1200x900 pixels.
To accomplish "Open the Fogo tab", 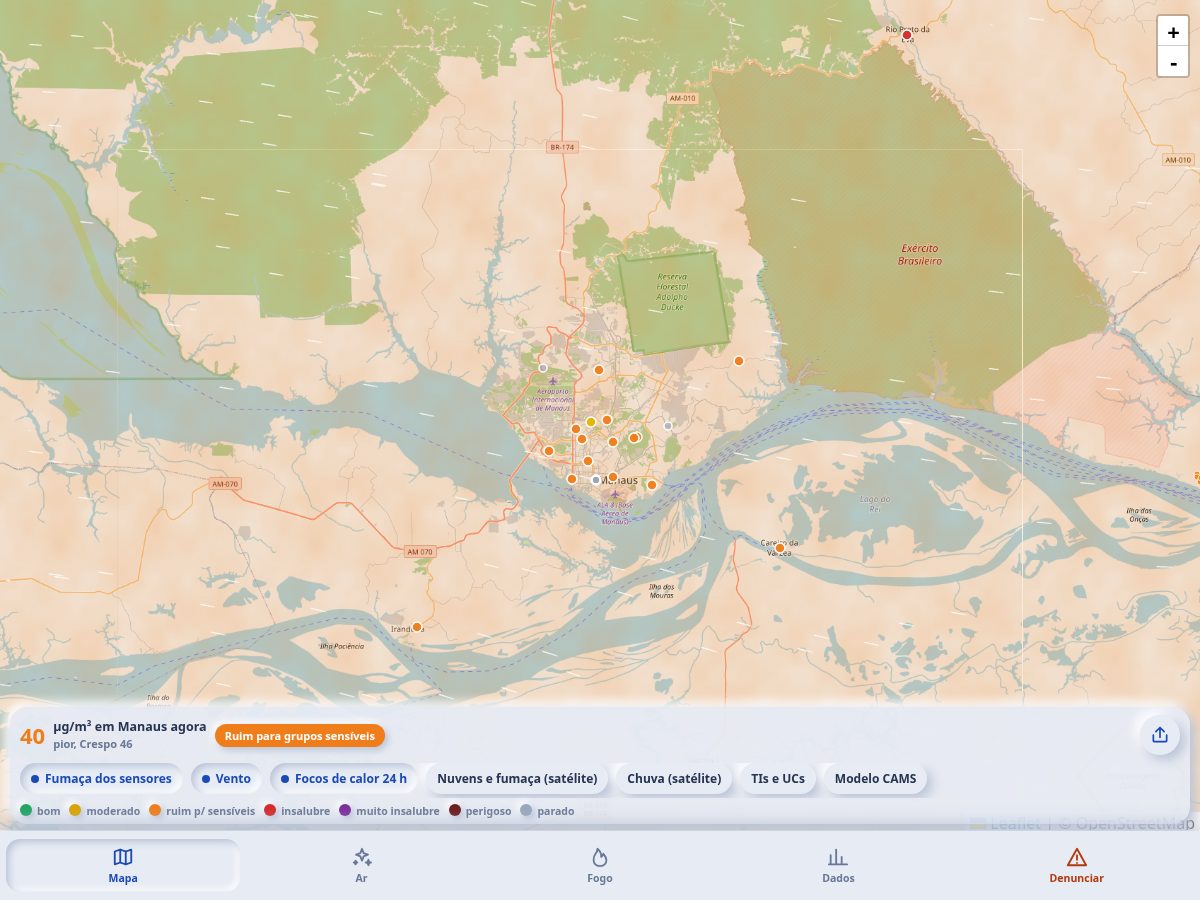I will click(600, 865).
